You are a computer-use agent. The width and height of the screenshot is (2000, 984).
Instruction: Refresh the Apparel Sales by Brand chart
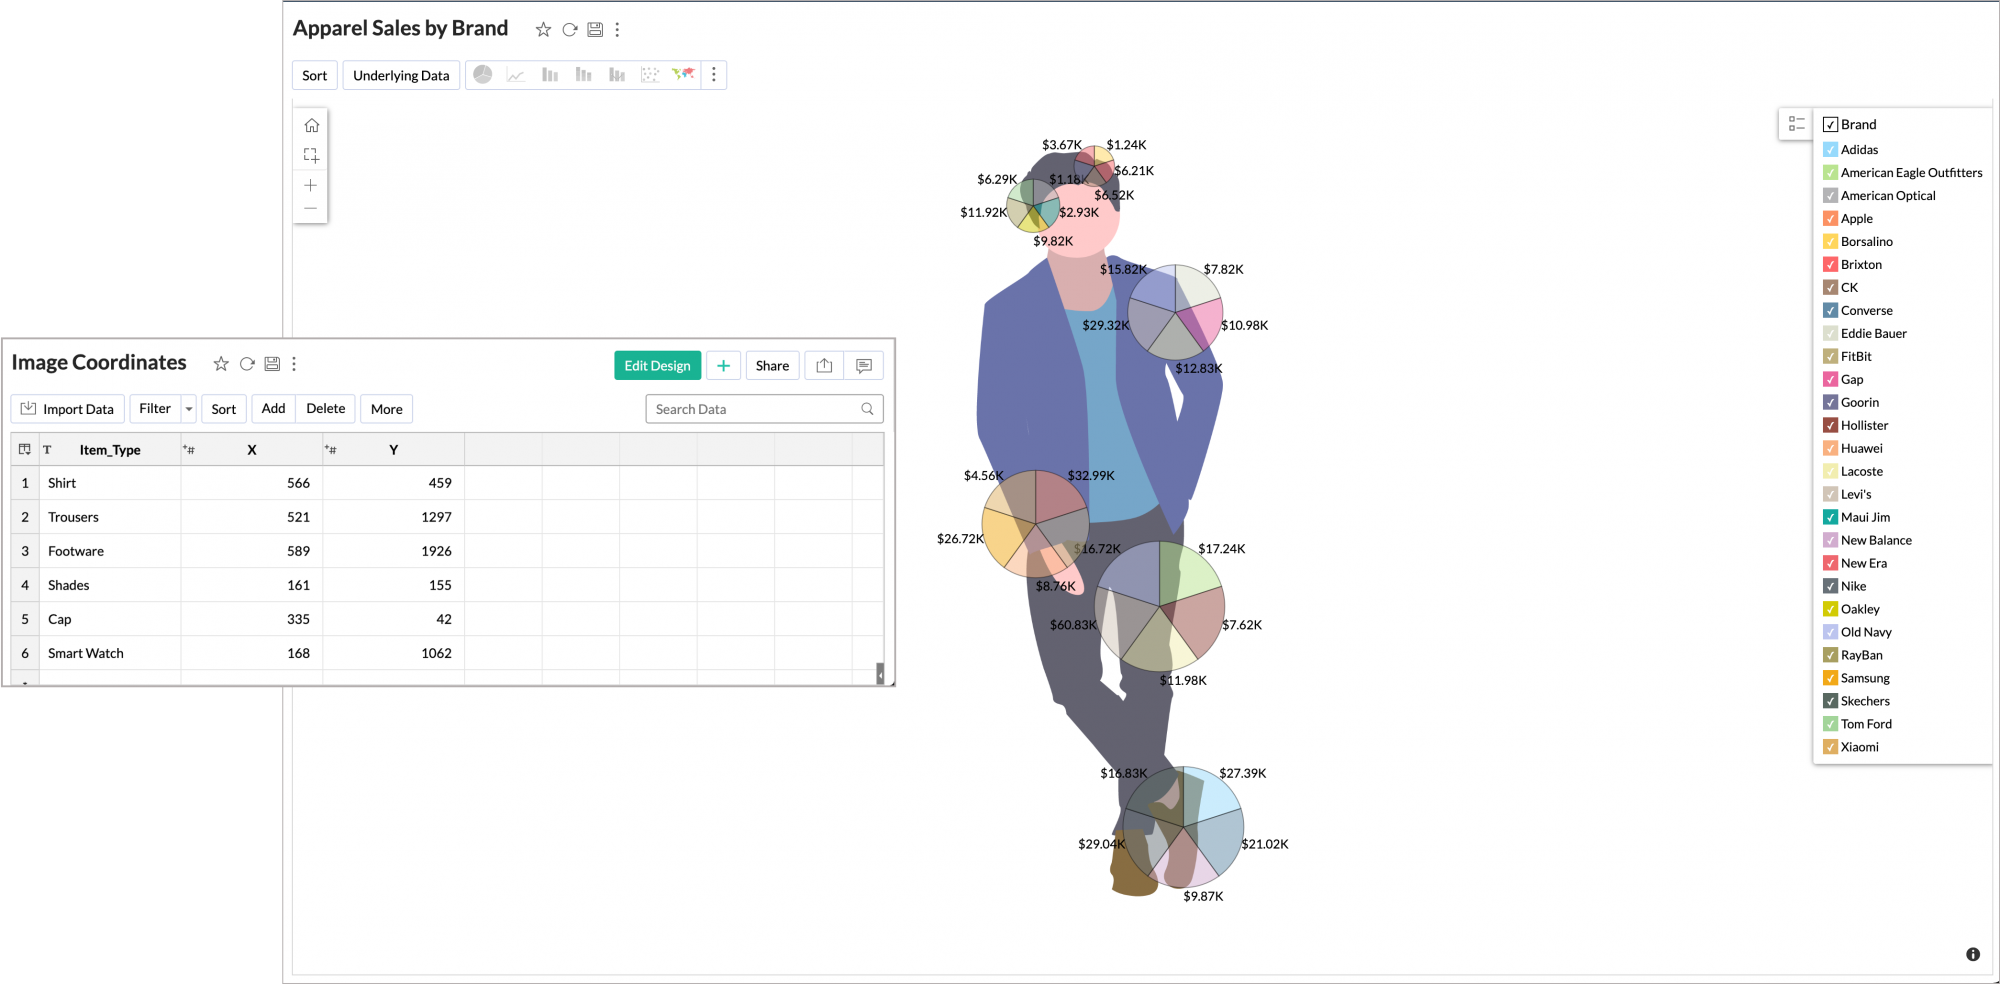[570, 30]
